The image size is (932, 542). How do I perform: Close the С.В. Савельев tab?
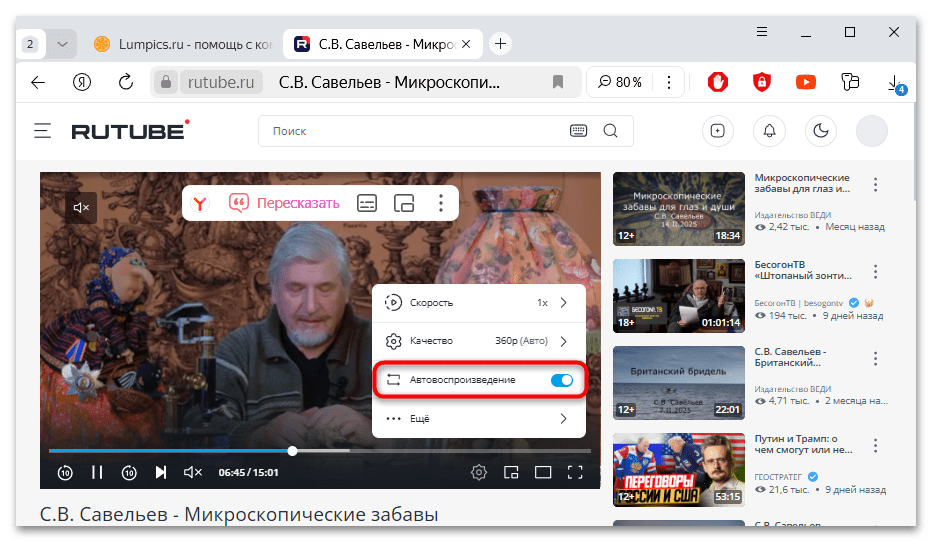pyautogui.click(x=467, y=44)
